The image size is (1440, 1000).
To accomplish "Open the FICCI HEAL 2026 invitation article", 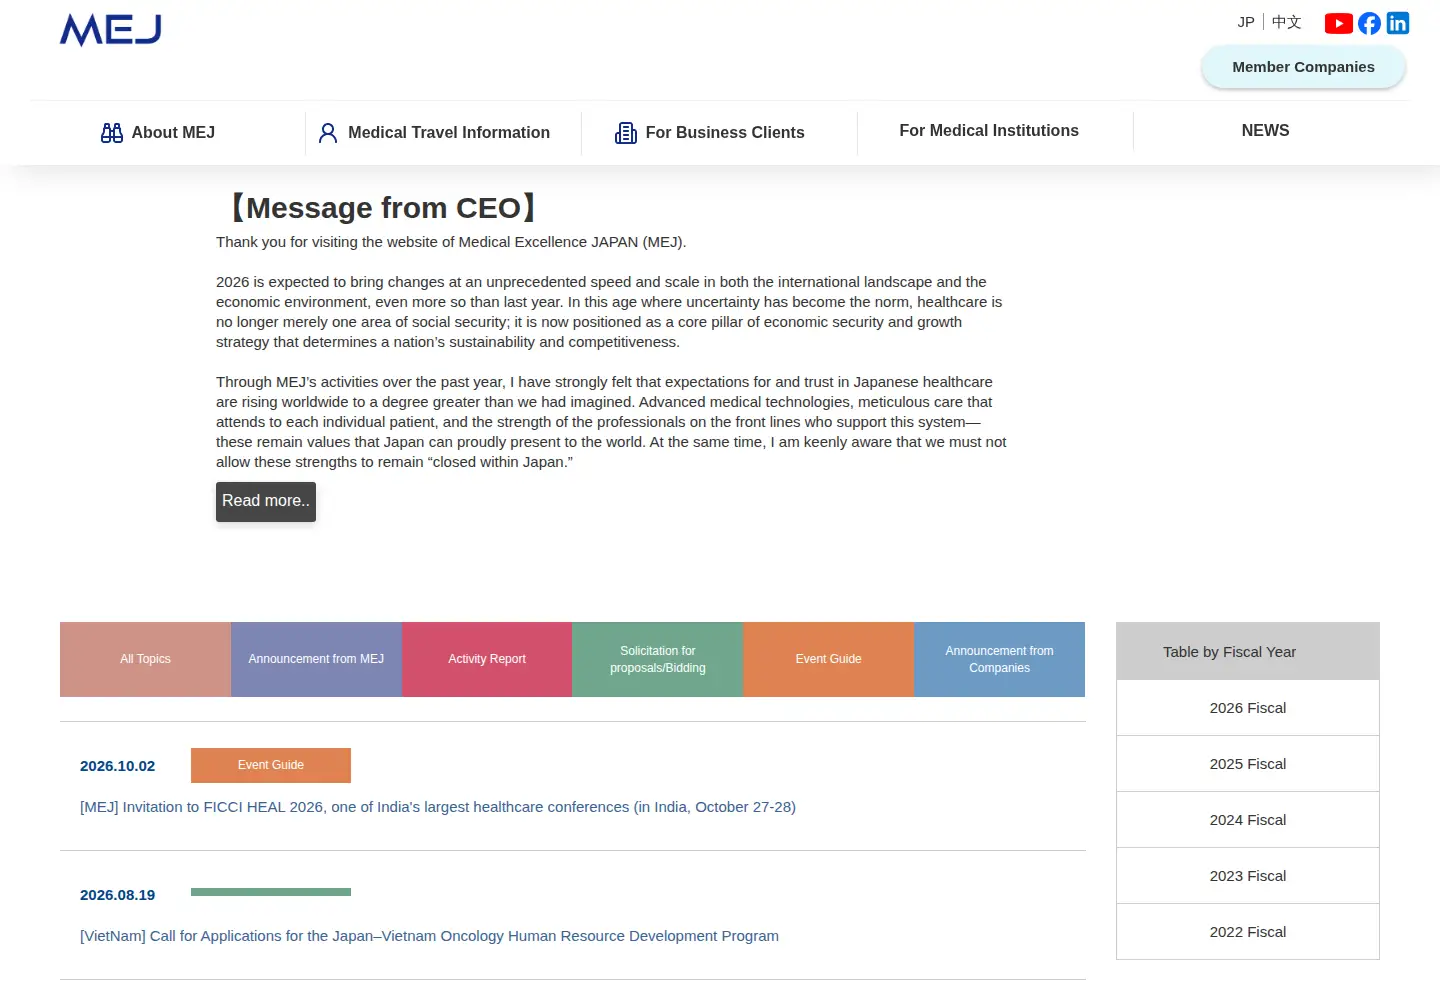I will [438, 807].
